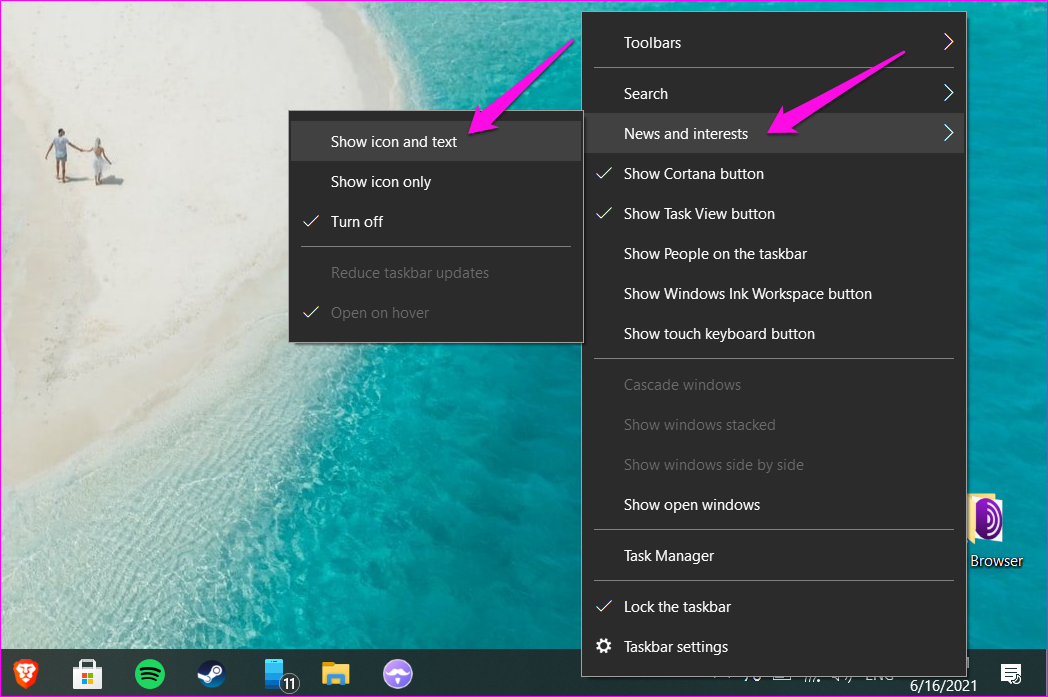Select Show icon and text
Viewport: 1048px width, 697px height.
[392, 141]
